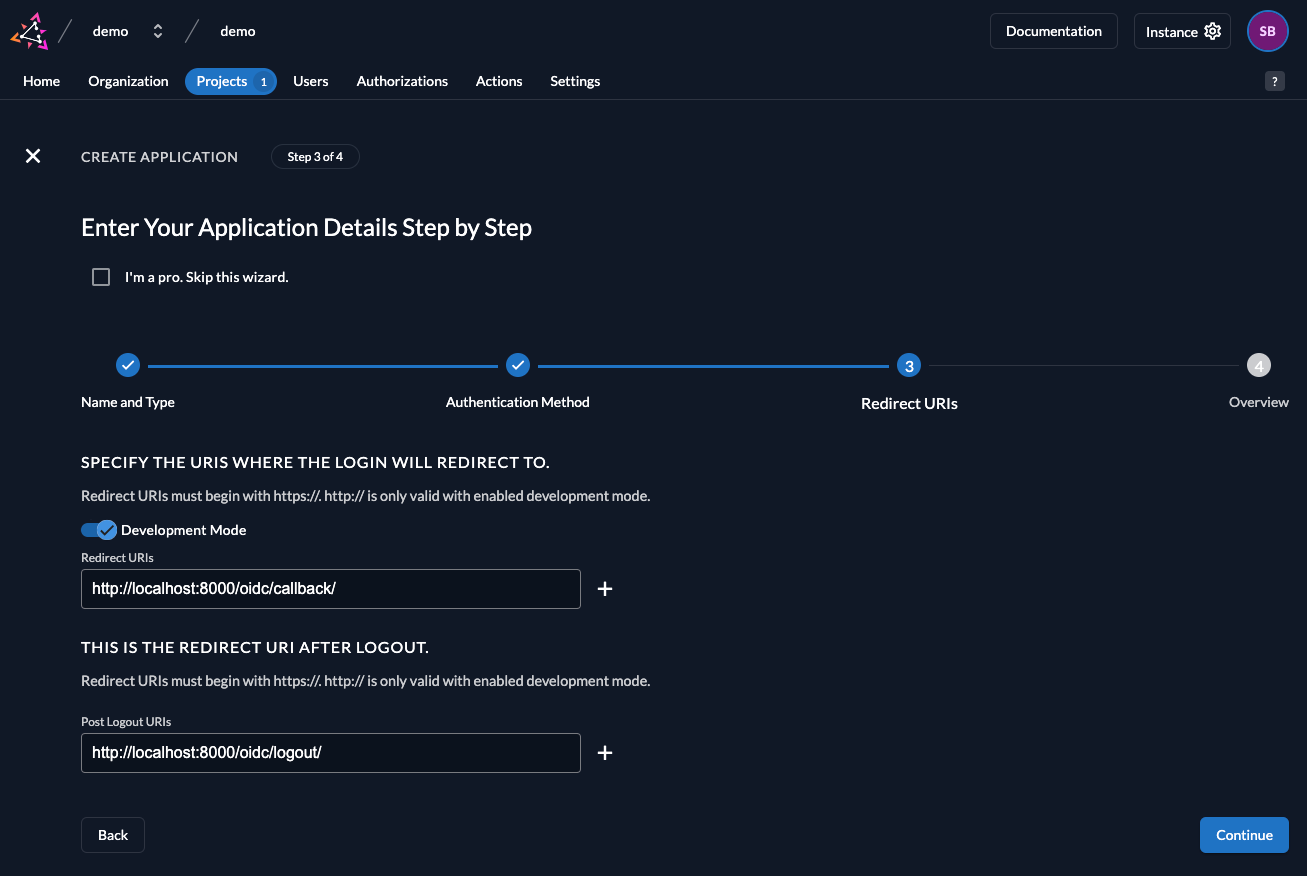The image size is (1307, 876).
Task: Click the completed Name and Type checkmark
Action: click(128, 365)
